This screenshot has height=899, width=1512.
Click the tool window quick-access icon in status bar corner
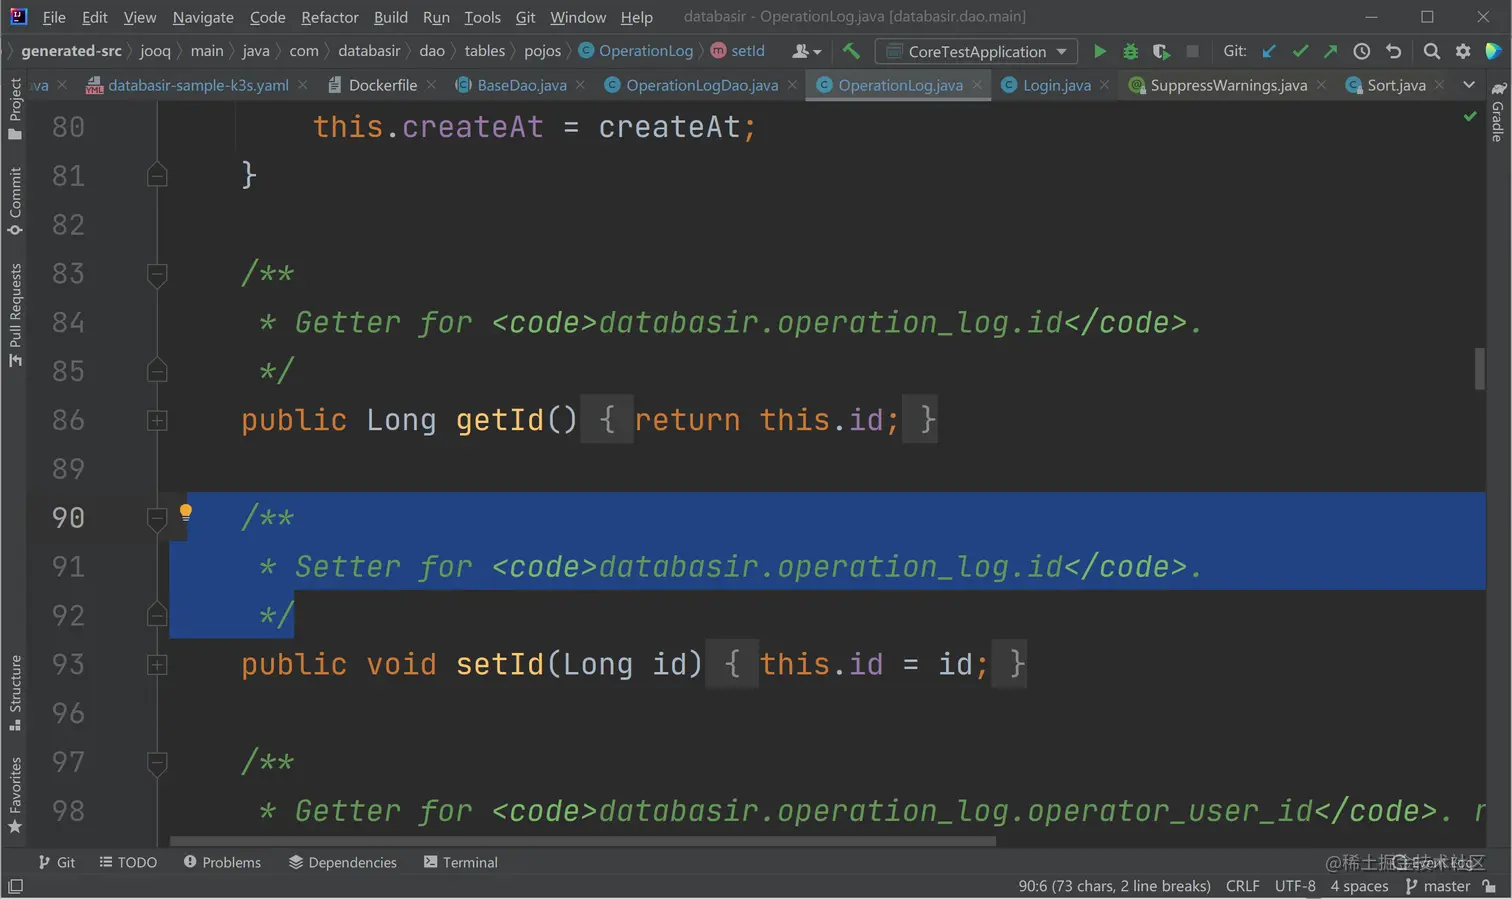[15, 886]
